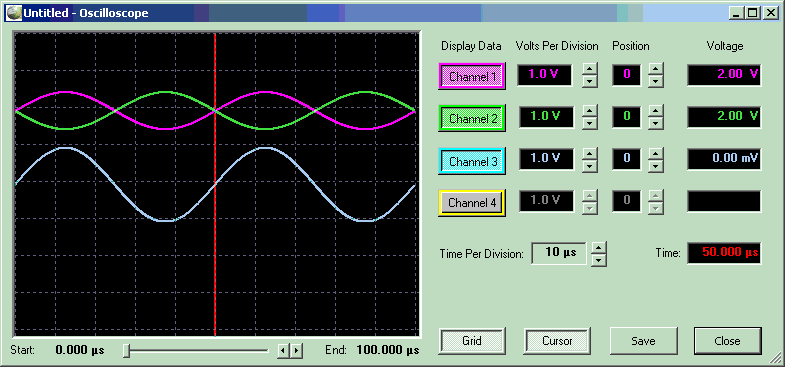Step the time range scrollbar left arrow
The image size is (785, 367).
(283, 350)
